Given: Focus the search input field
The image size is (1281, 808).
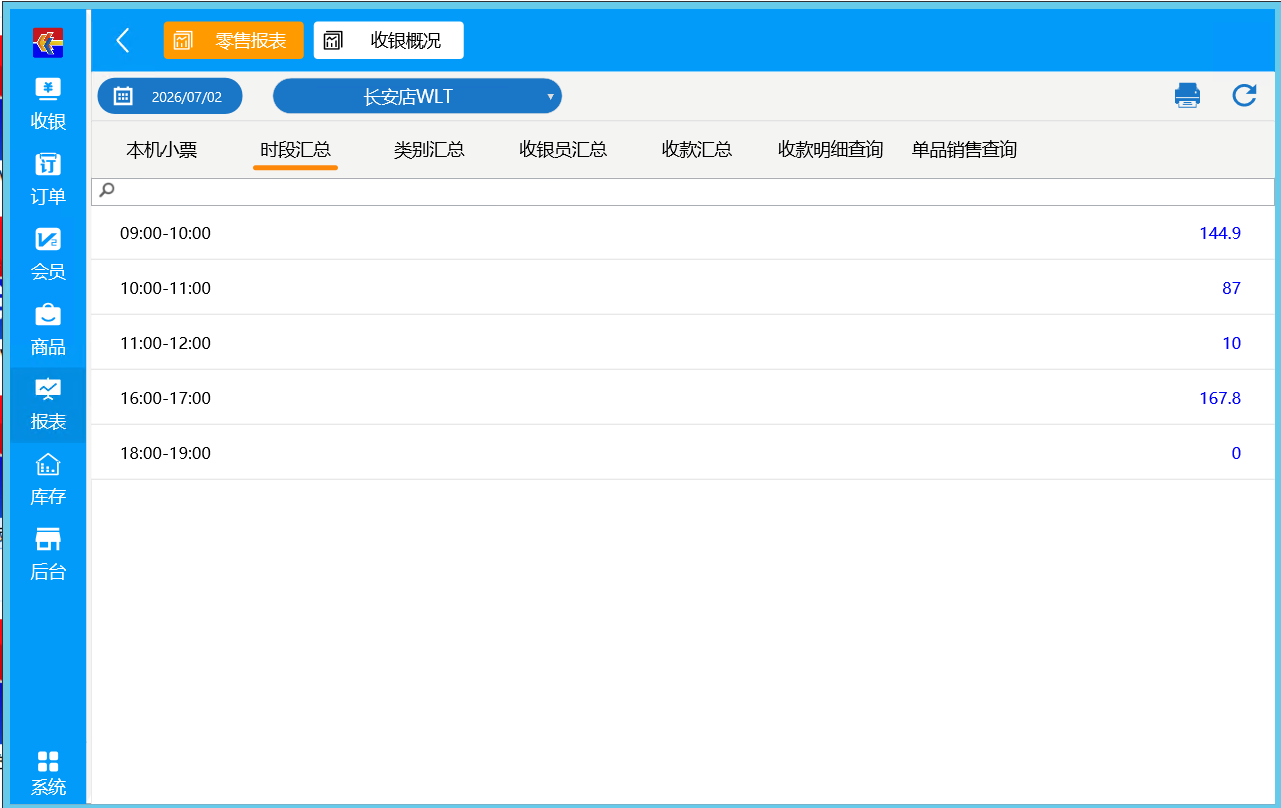Looking at the screenshot, I should (683, 192).
